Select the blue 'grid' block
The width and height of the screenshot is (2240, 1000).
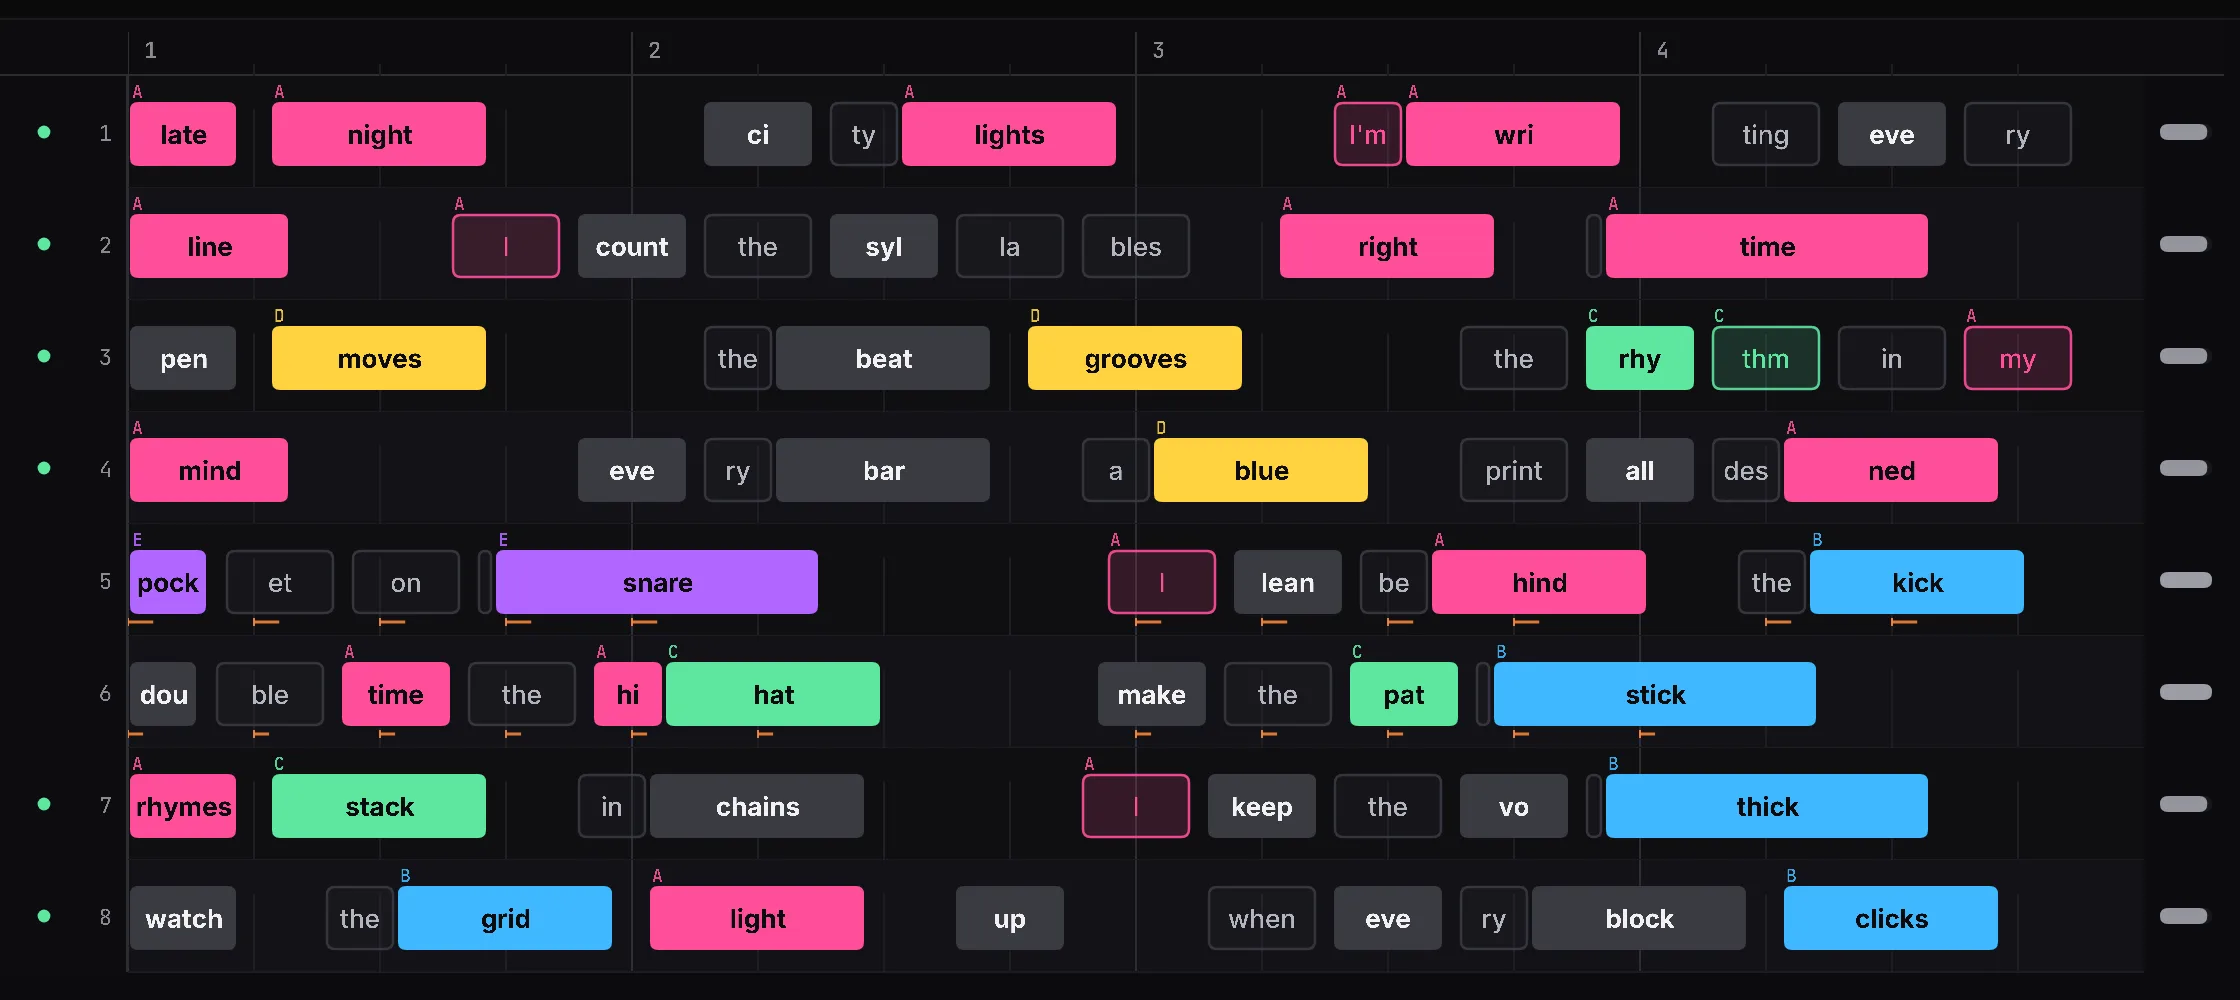505,918
